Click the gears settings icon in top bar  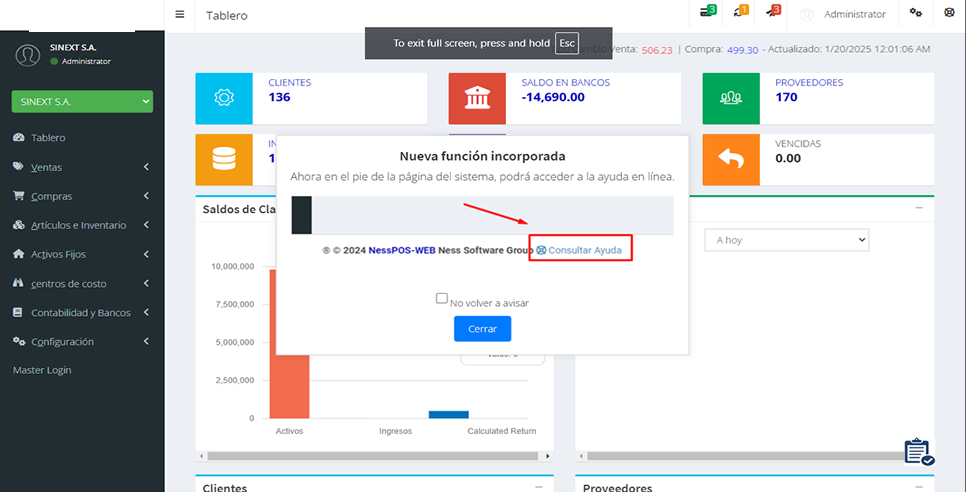(x=916, y=14)
